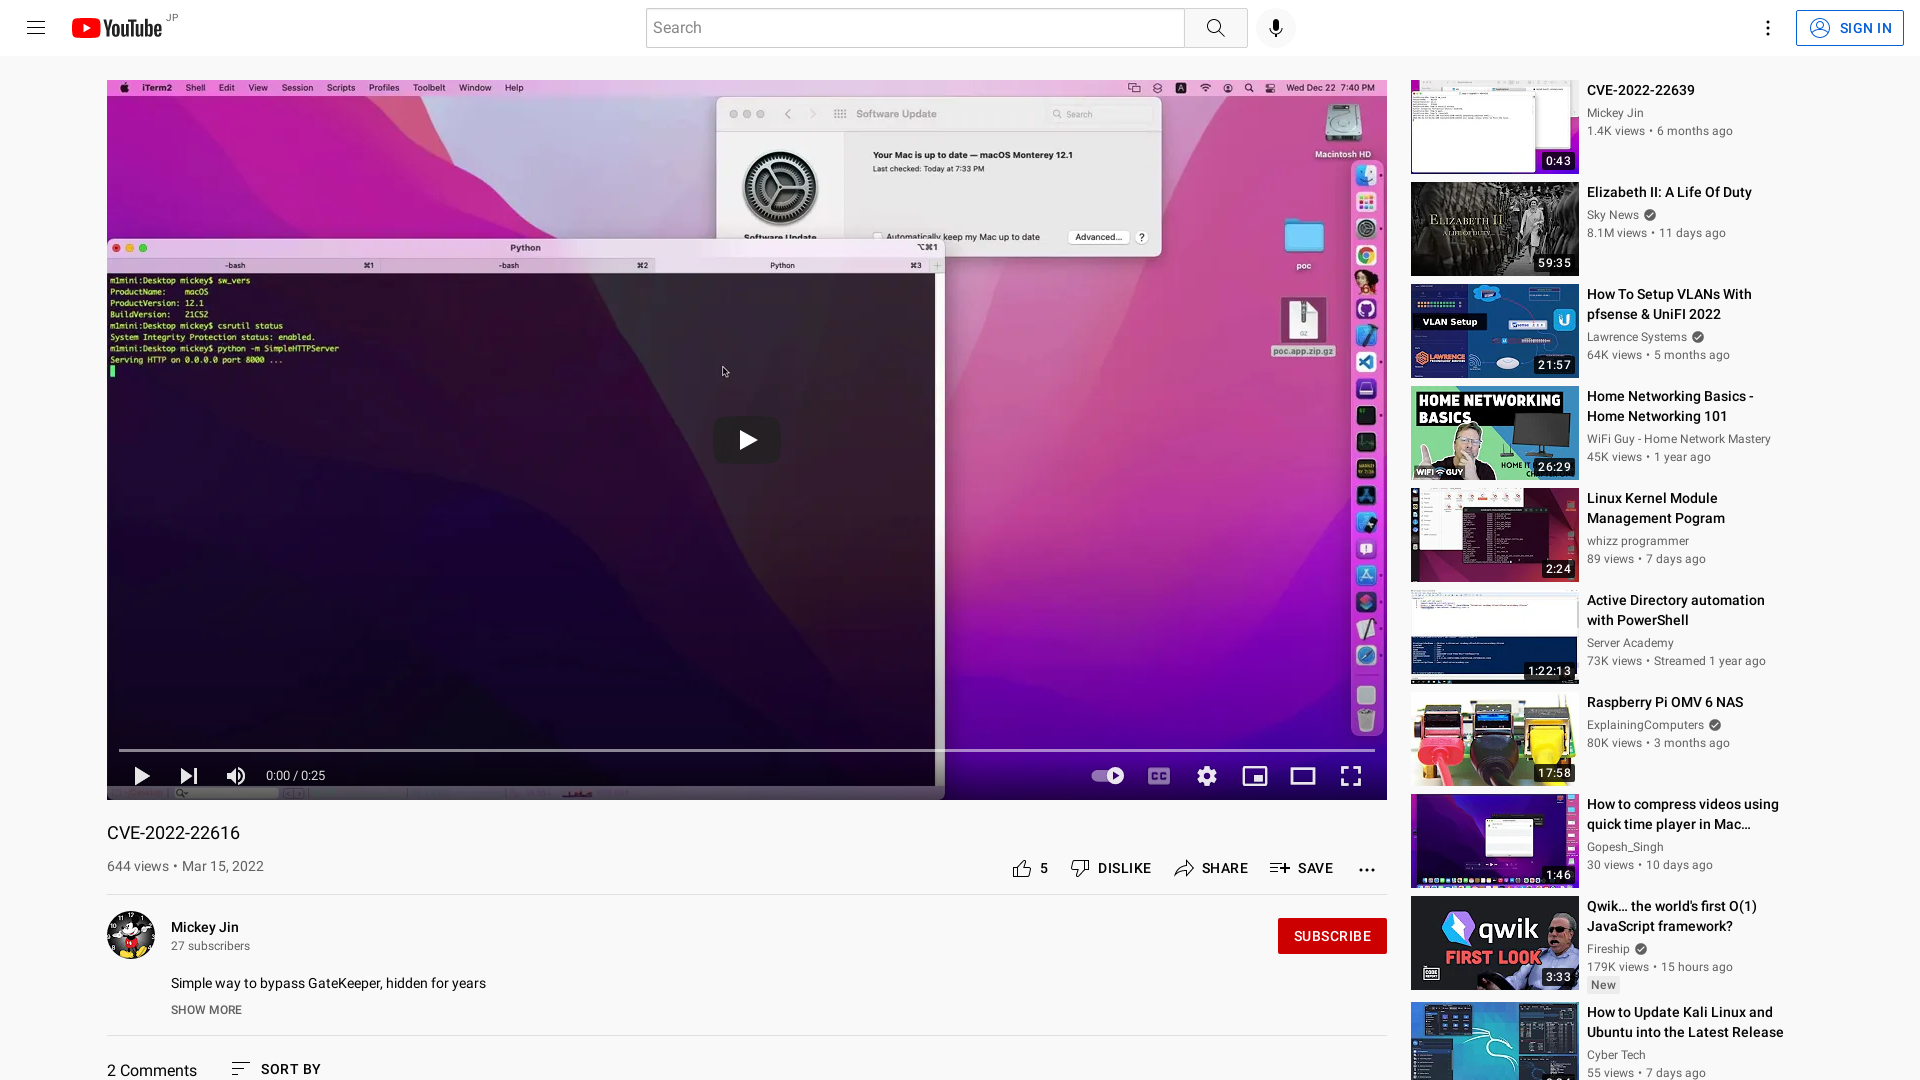Like the video with thumbs up
This screenshot has width=1920, height=1080.
tap(1030, 868)
